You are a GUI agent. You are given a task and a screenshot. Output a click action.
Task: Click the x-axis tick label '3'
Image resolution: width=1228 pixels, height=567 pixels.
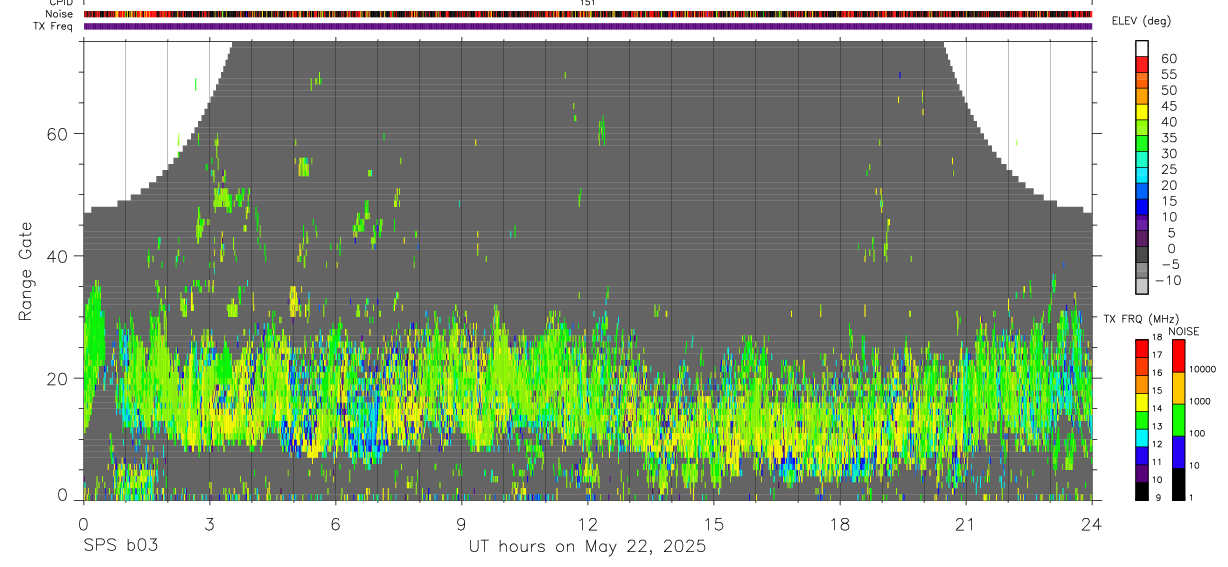[x=209, y=523]
